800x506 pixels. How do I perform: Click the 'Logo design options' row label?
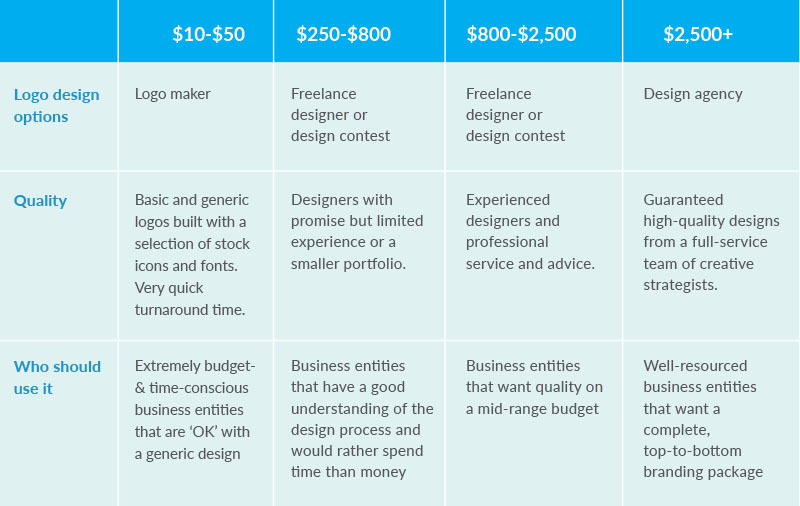click(56, 106)
